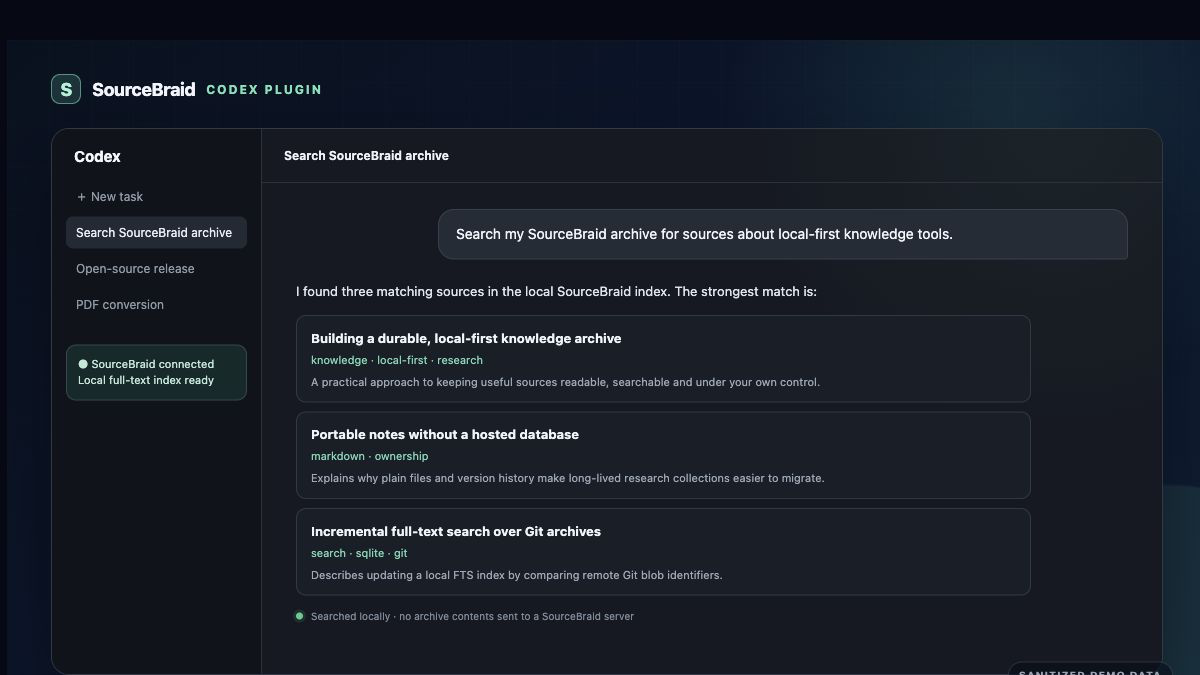Click the Search SourceBraid archive panel title
The height and width of the screenshot is (675, 1200).
[x=366, y=156]
